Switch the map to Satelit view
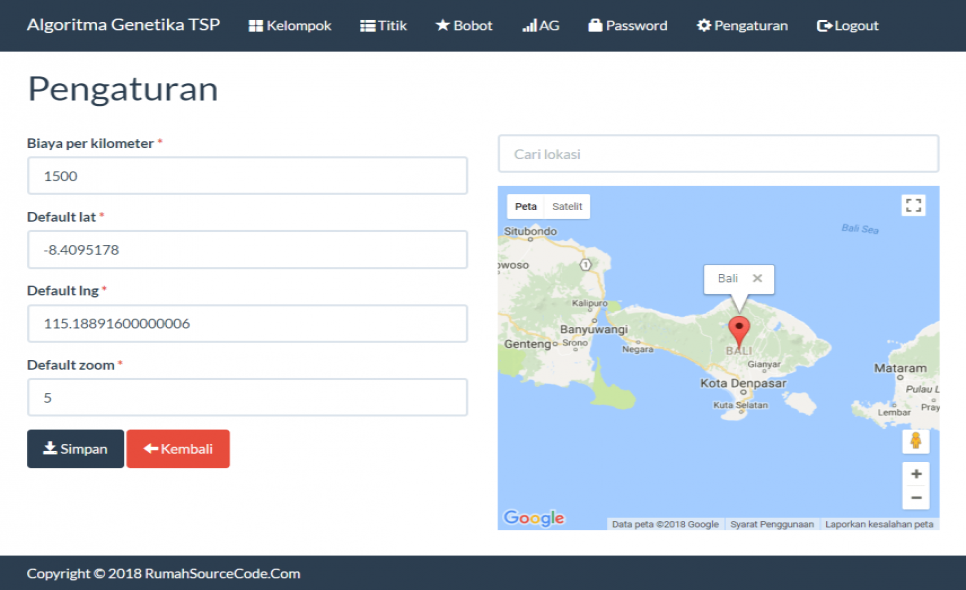 coord(567,205)
